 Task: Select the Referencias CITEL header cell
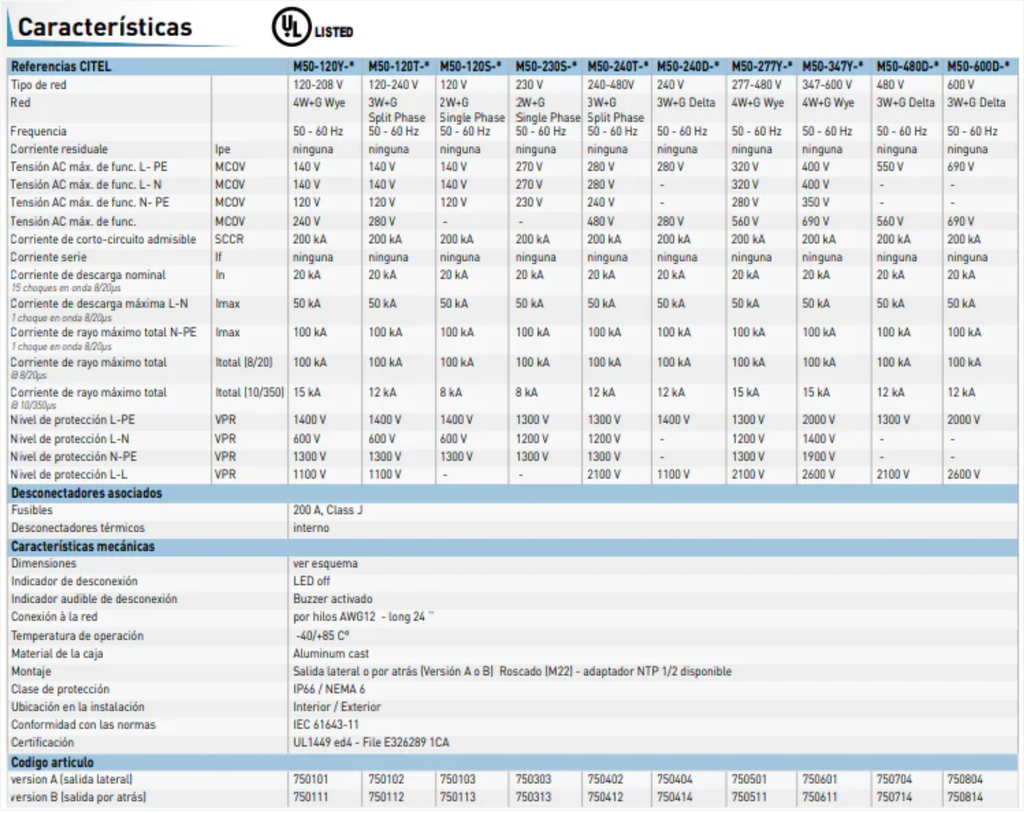pyautogui.click(x=61, y=67)
